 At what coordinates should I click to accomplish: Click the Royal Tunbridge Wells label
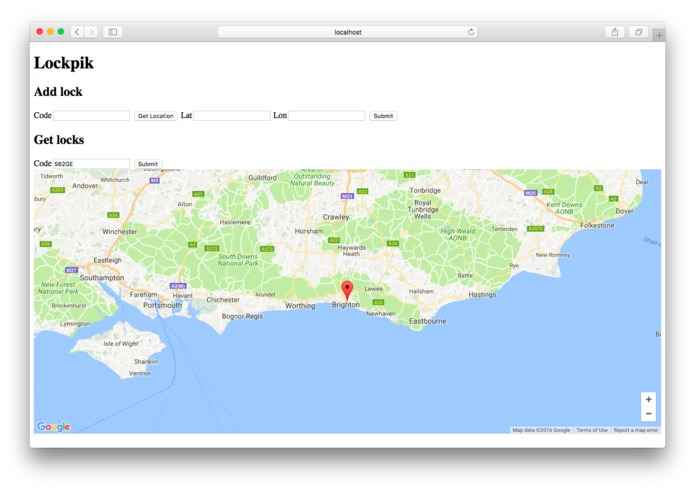423,209
